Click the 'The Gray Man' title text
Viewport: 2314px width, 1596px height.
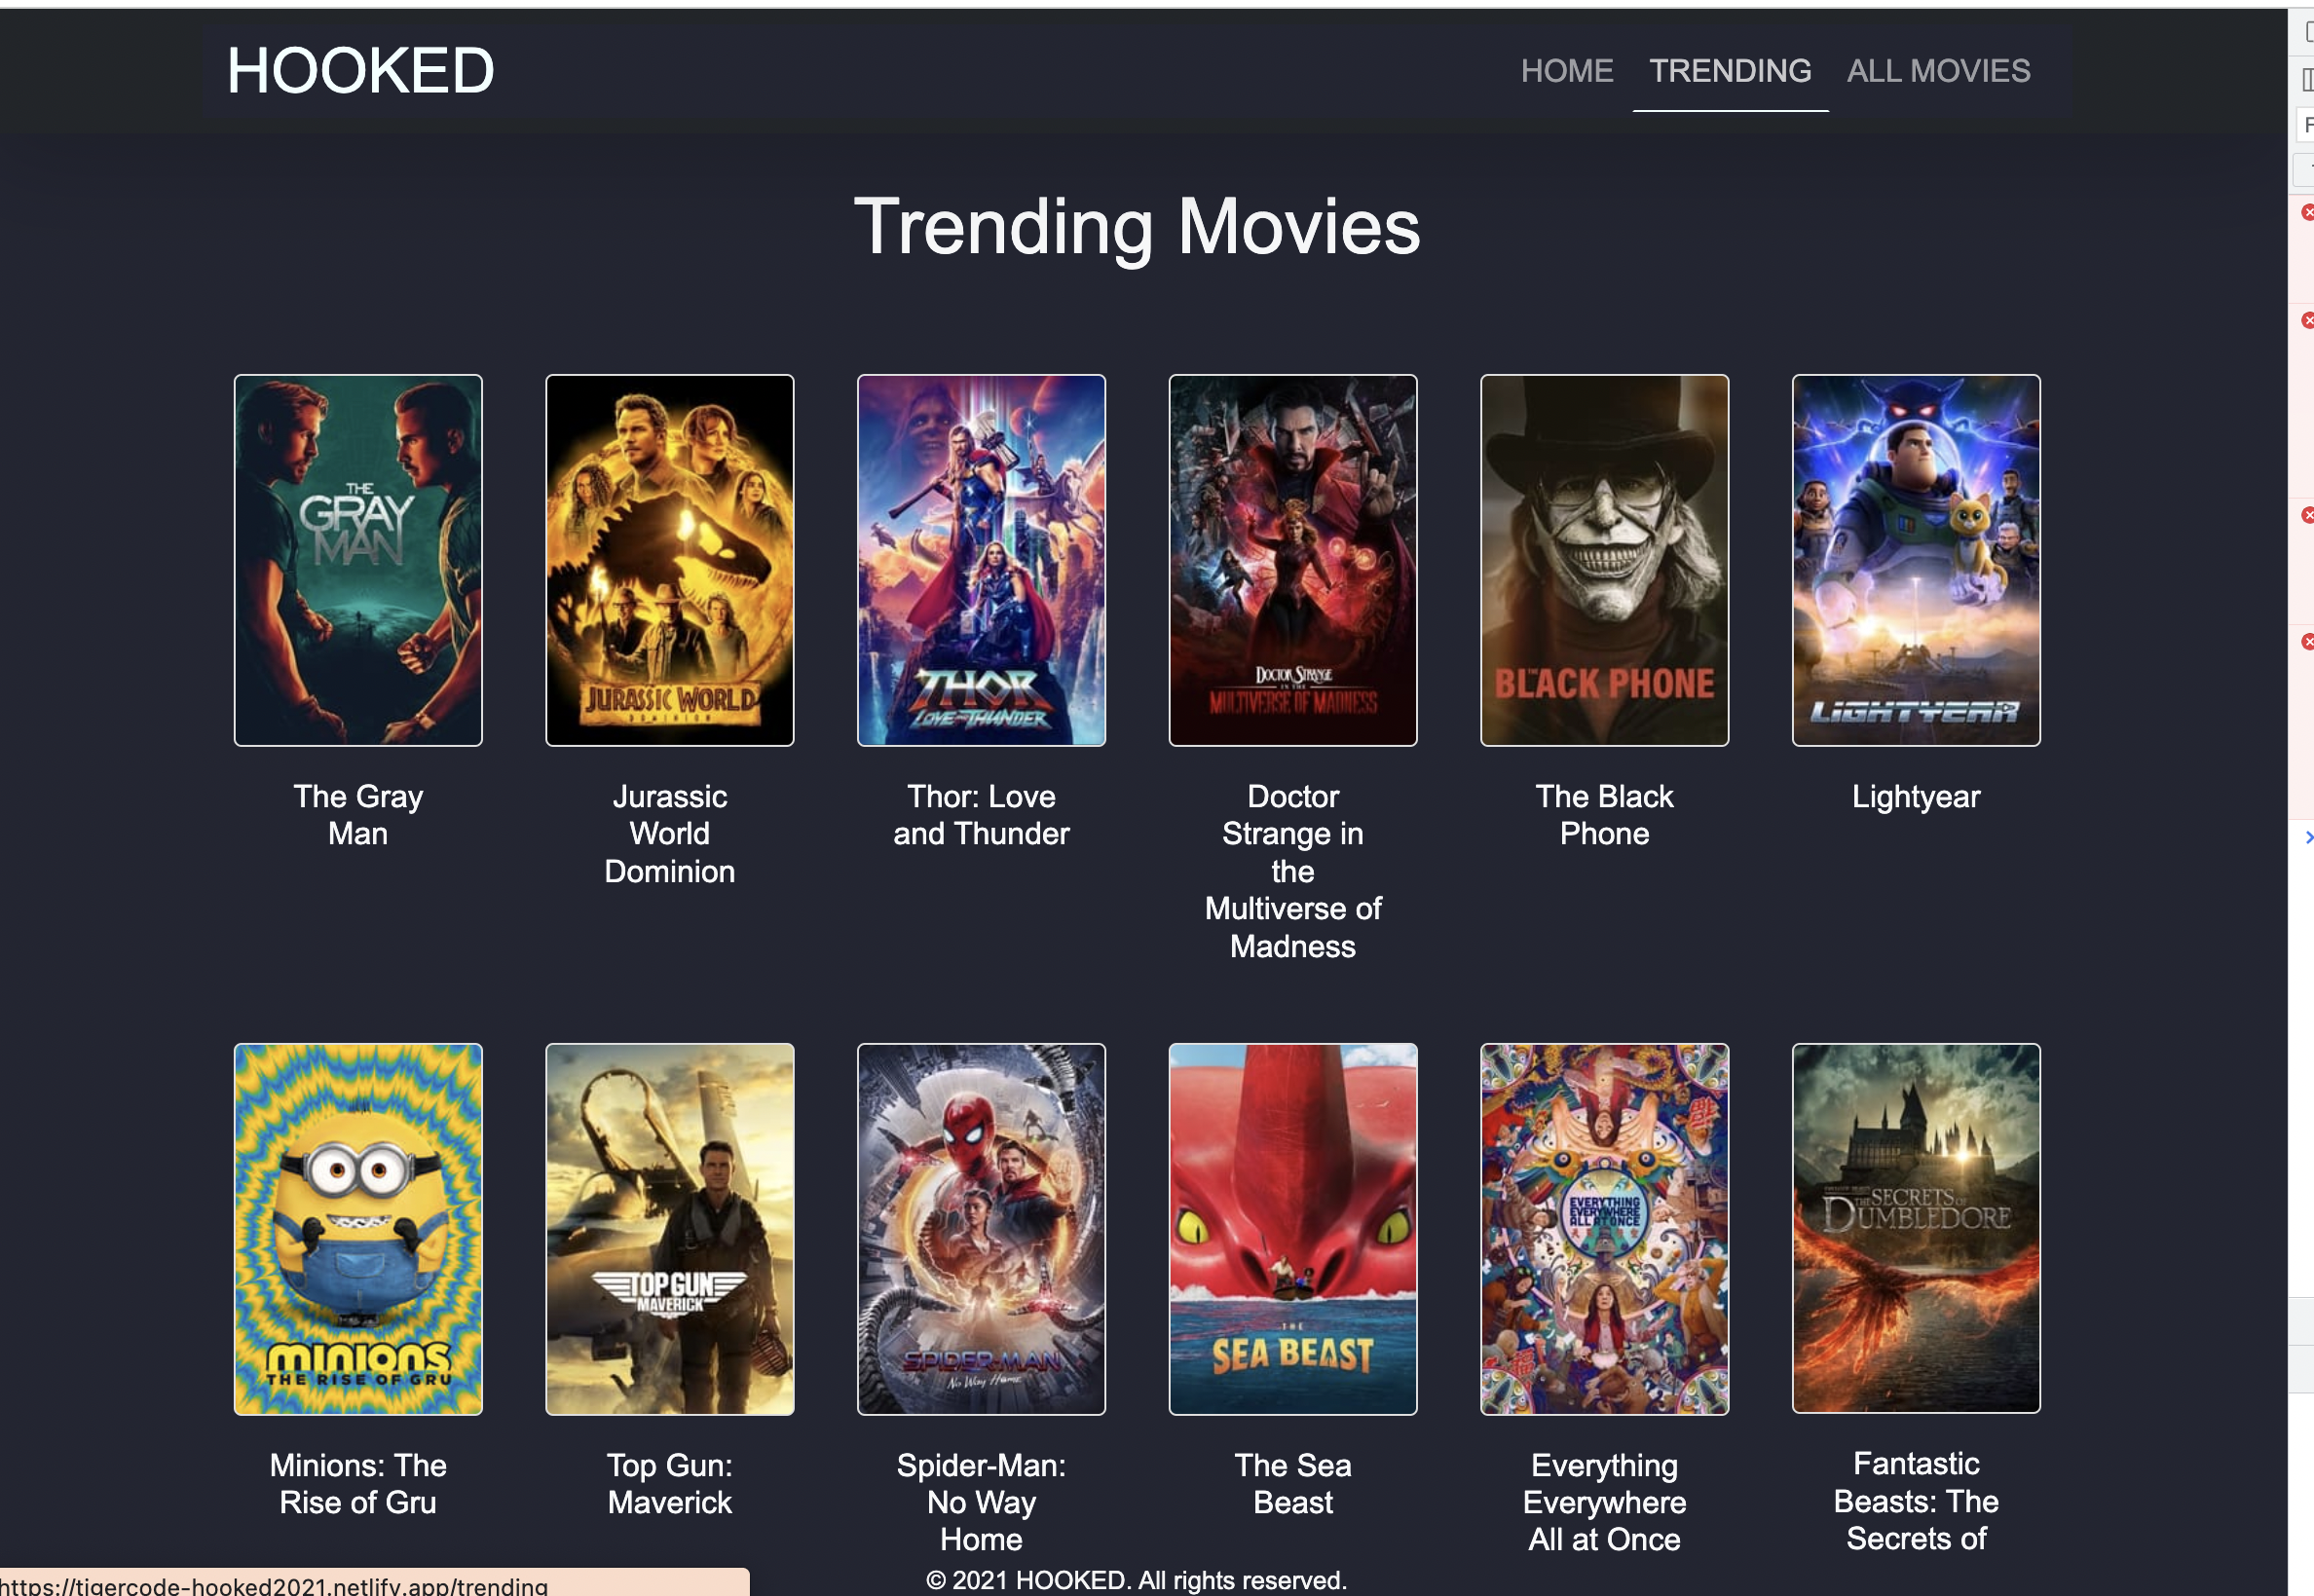tap(358, 815)
